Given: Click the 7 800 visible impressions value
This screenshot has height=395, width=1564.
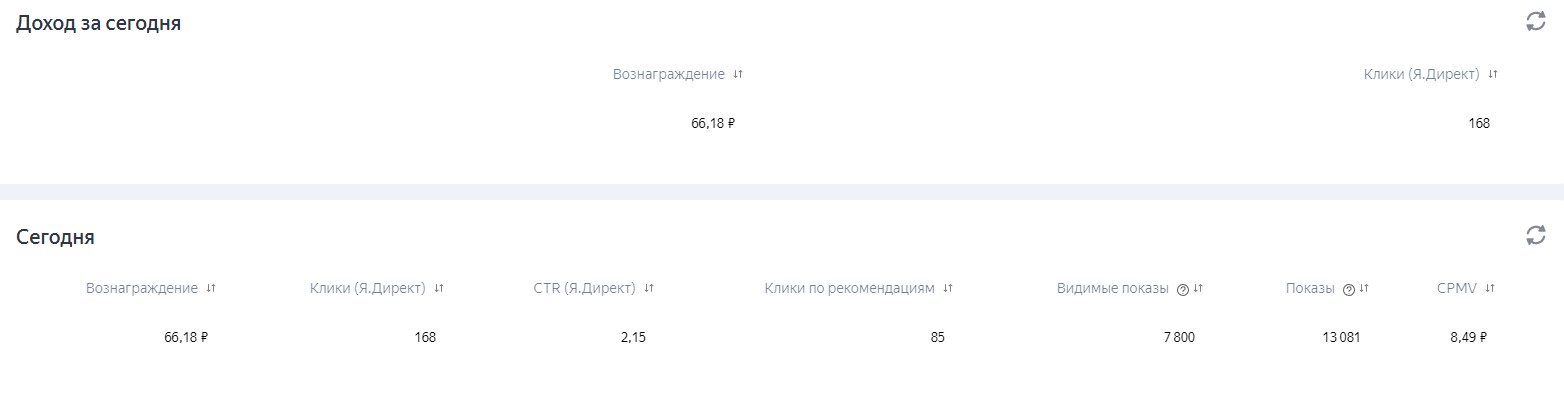Looking at the screenshot, I should [x=1179, y=337].
